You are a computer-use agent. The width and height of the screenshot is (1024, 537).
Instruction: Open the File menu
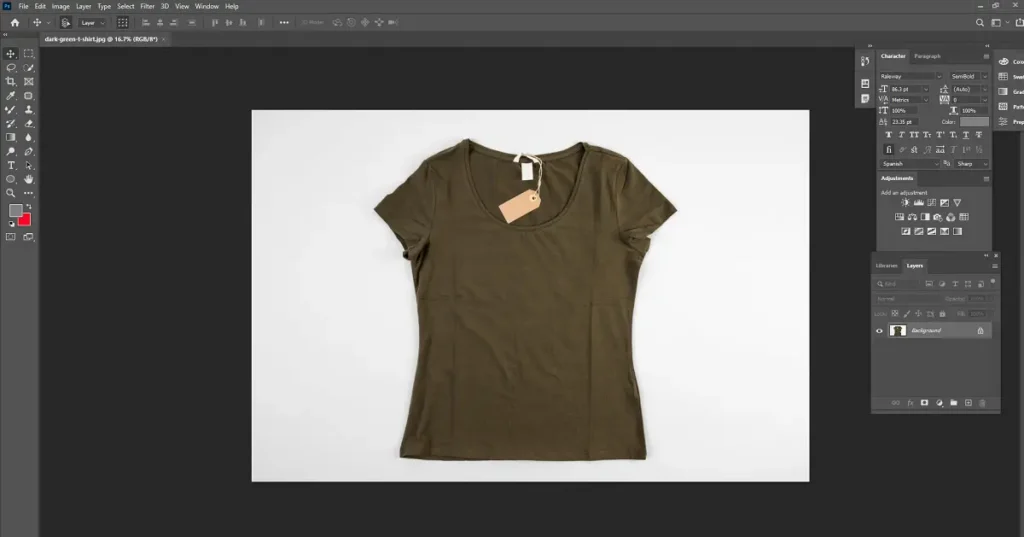(x=24, y=7)
